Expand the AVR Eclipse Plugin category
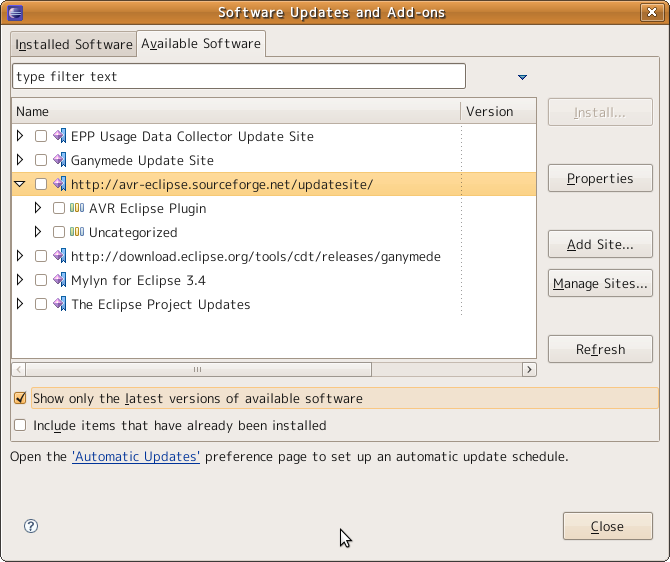 [38, 208]
